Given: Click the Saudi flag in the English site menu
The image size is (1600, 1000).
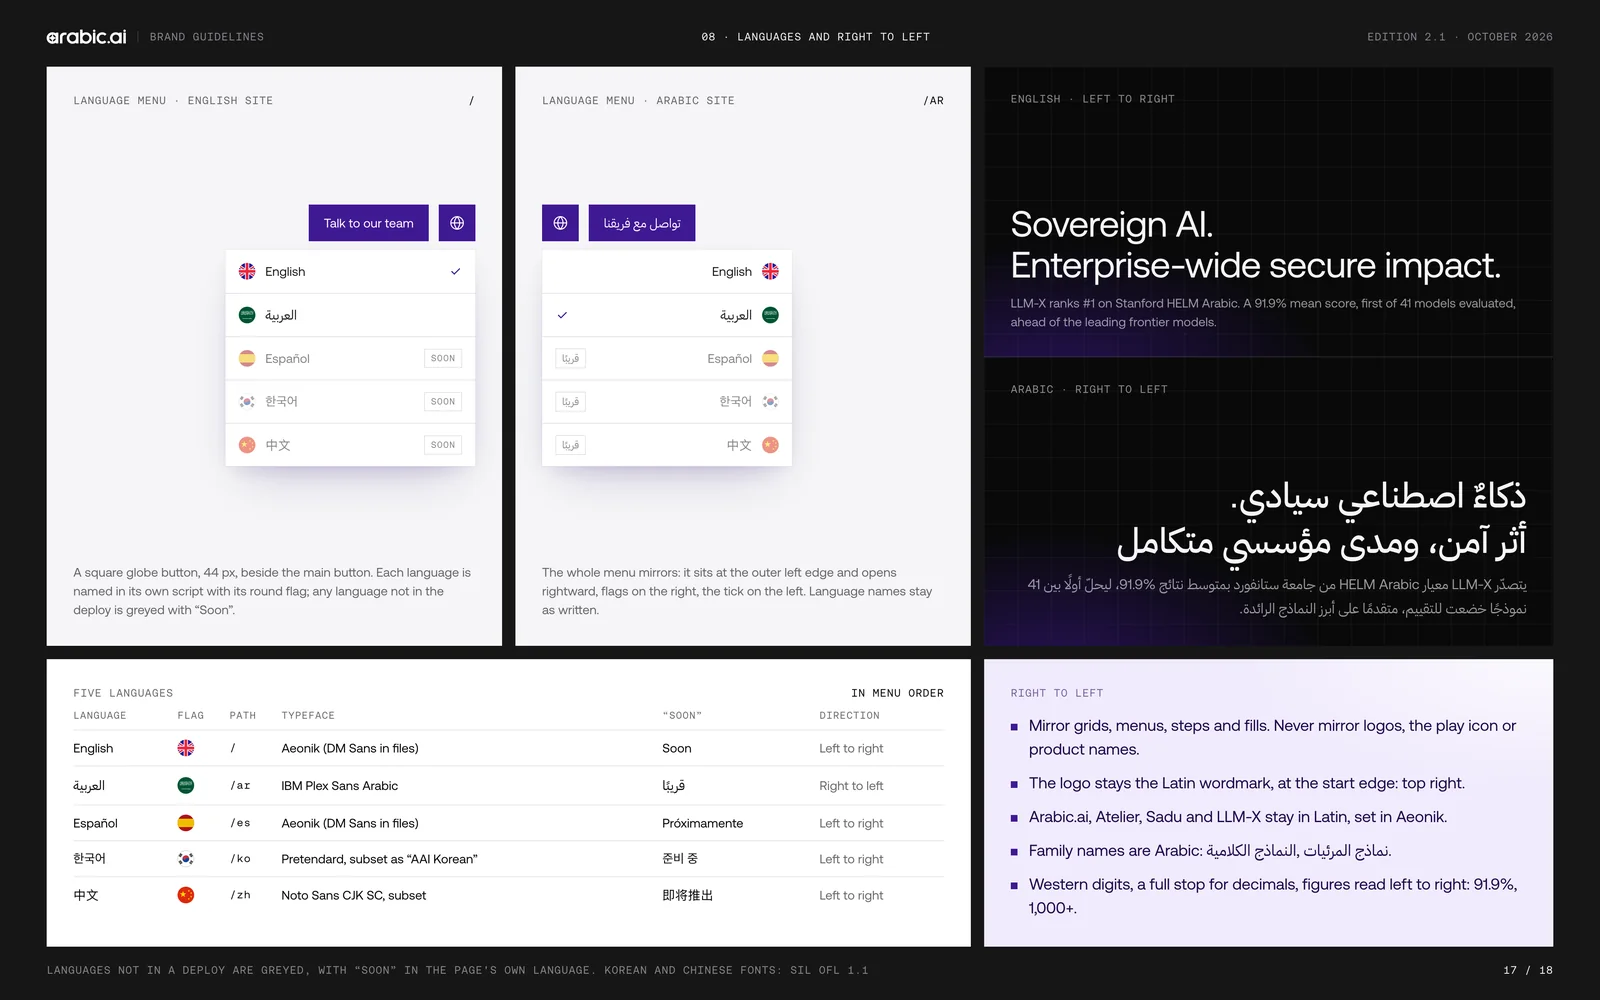Looking at the screenshot, I should [247, 315].
